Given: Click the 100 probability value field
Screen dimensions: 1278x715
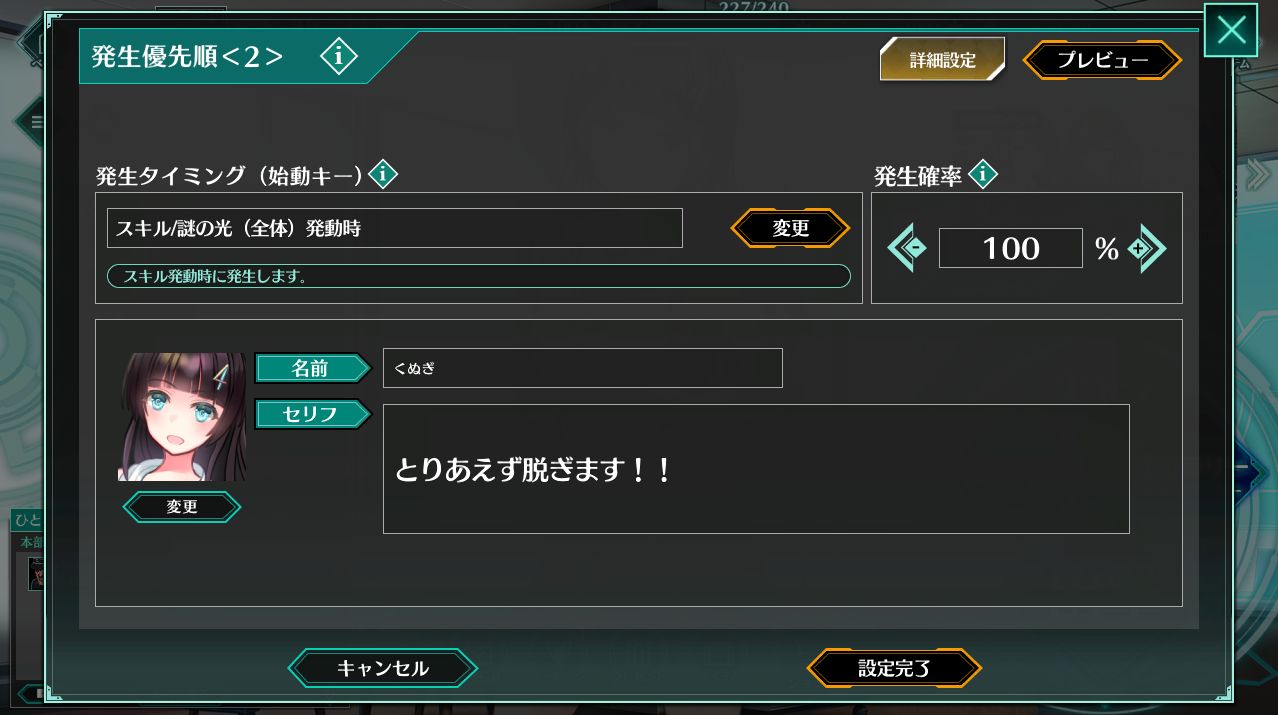Looking at the screenshot, I should (1010, 248).
